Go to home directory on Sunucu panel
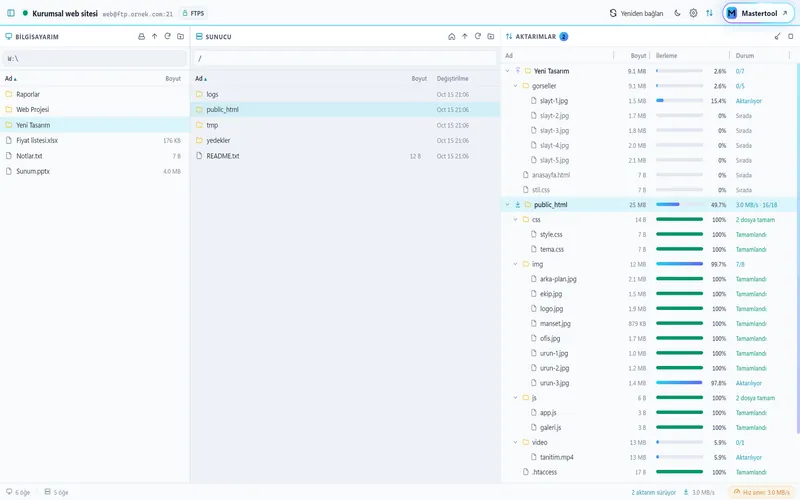 pyautogui.click(x=452, y=37)
